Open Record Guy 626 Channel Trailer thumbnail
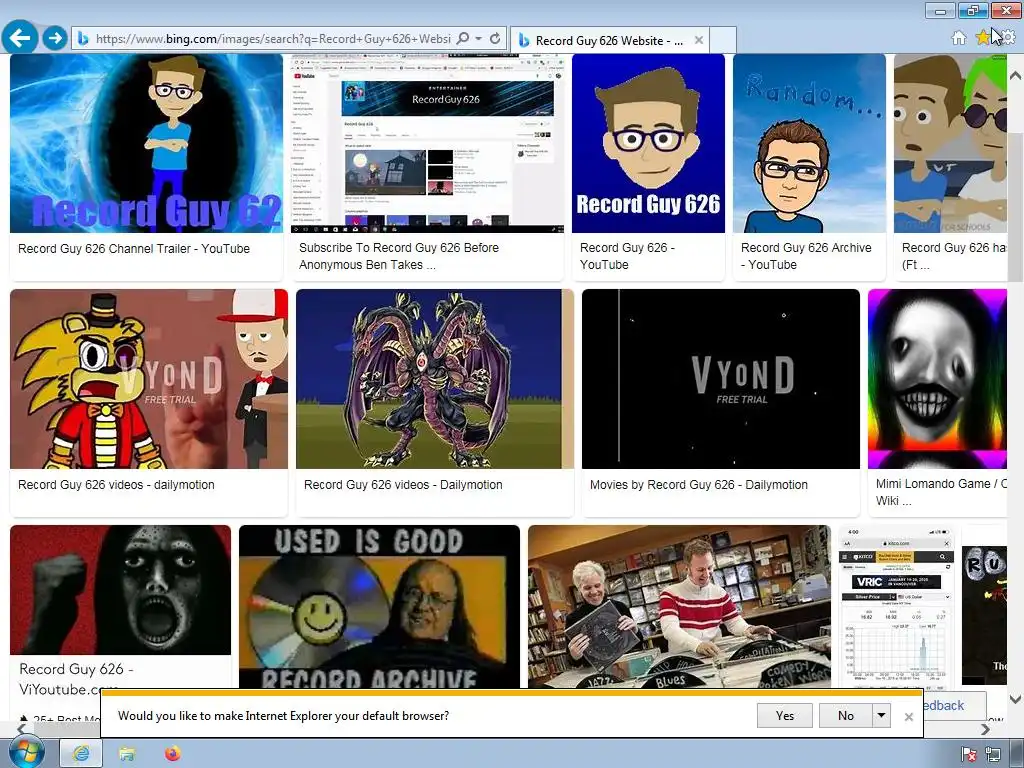This screenshot has width=1024, height=768. point(146,143)
